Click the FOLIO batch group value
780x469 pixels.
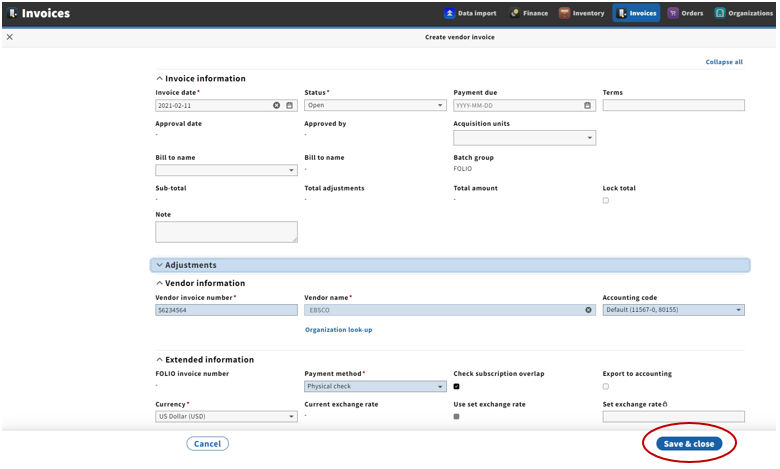point(463,169)
